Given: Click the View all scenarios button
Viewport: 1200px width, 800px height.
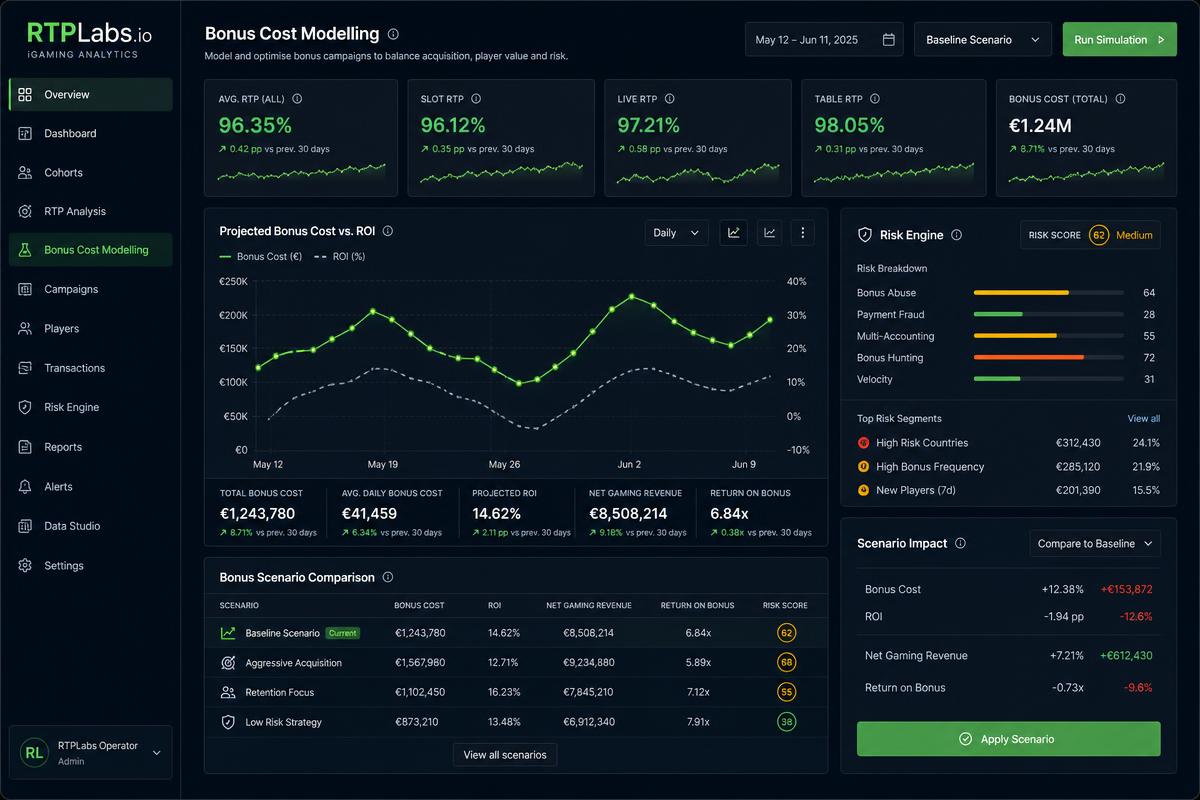Looking at the screenshot, I should click(505, 755).
